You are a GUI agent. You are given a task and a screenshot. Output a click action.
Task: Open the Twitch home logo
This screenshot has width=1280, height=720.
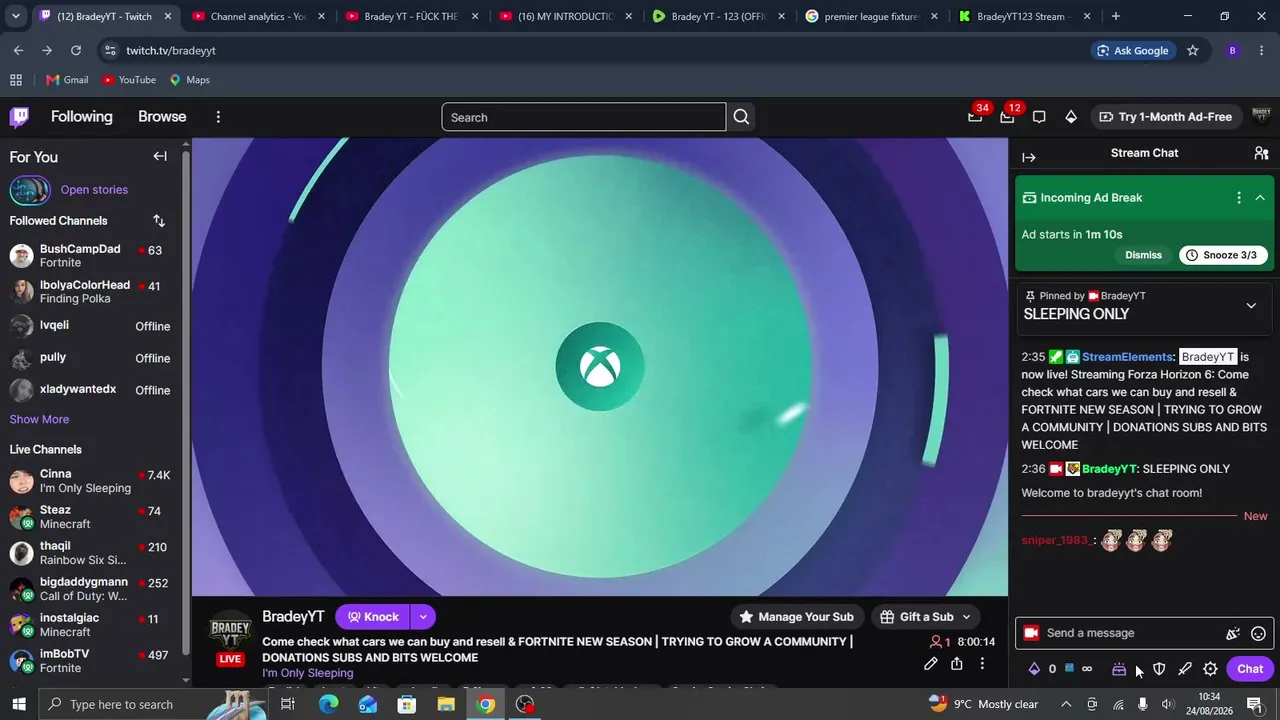[x=19, y=117]
